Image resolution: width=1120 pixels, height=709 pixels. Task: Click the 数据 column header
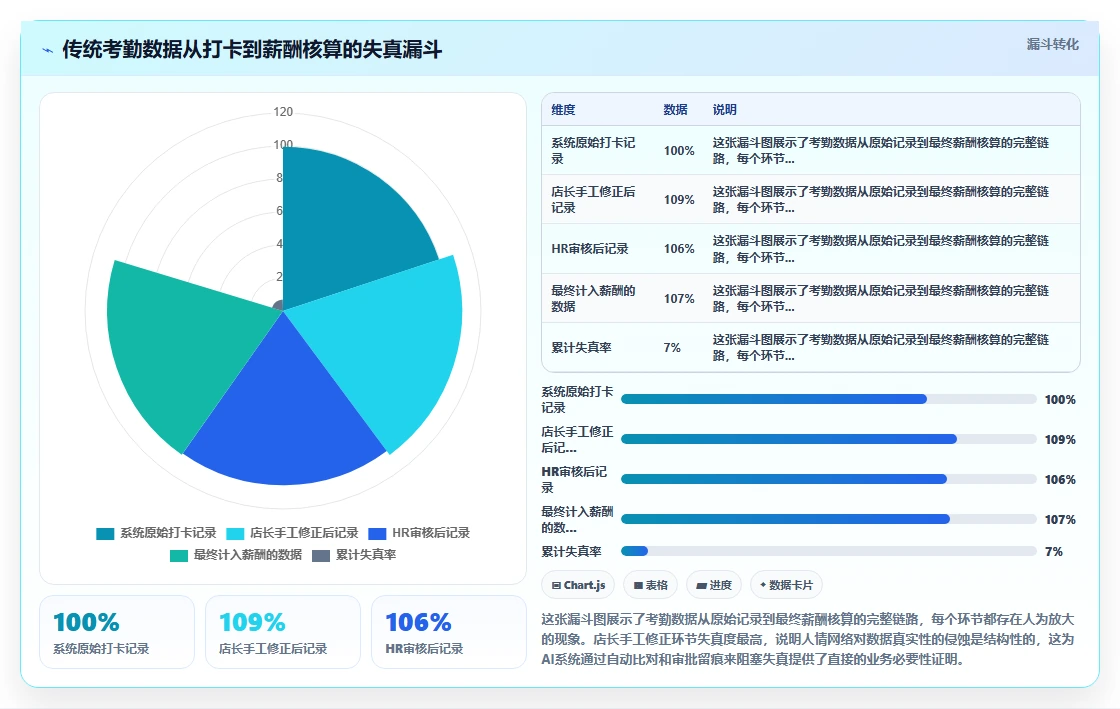(675, 110)
